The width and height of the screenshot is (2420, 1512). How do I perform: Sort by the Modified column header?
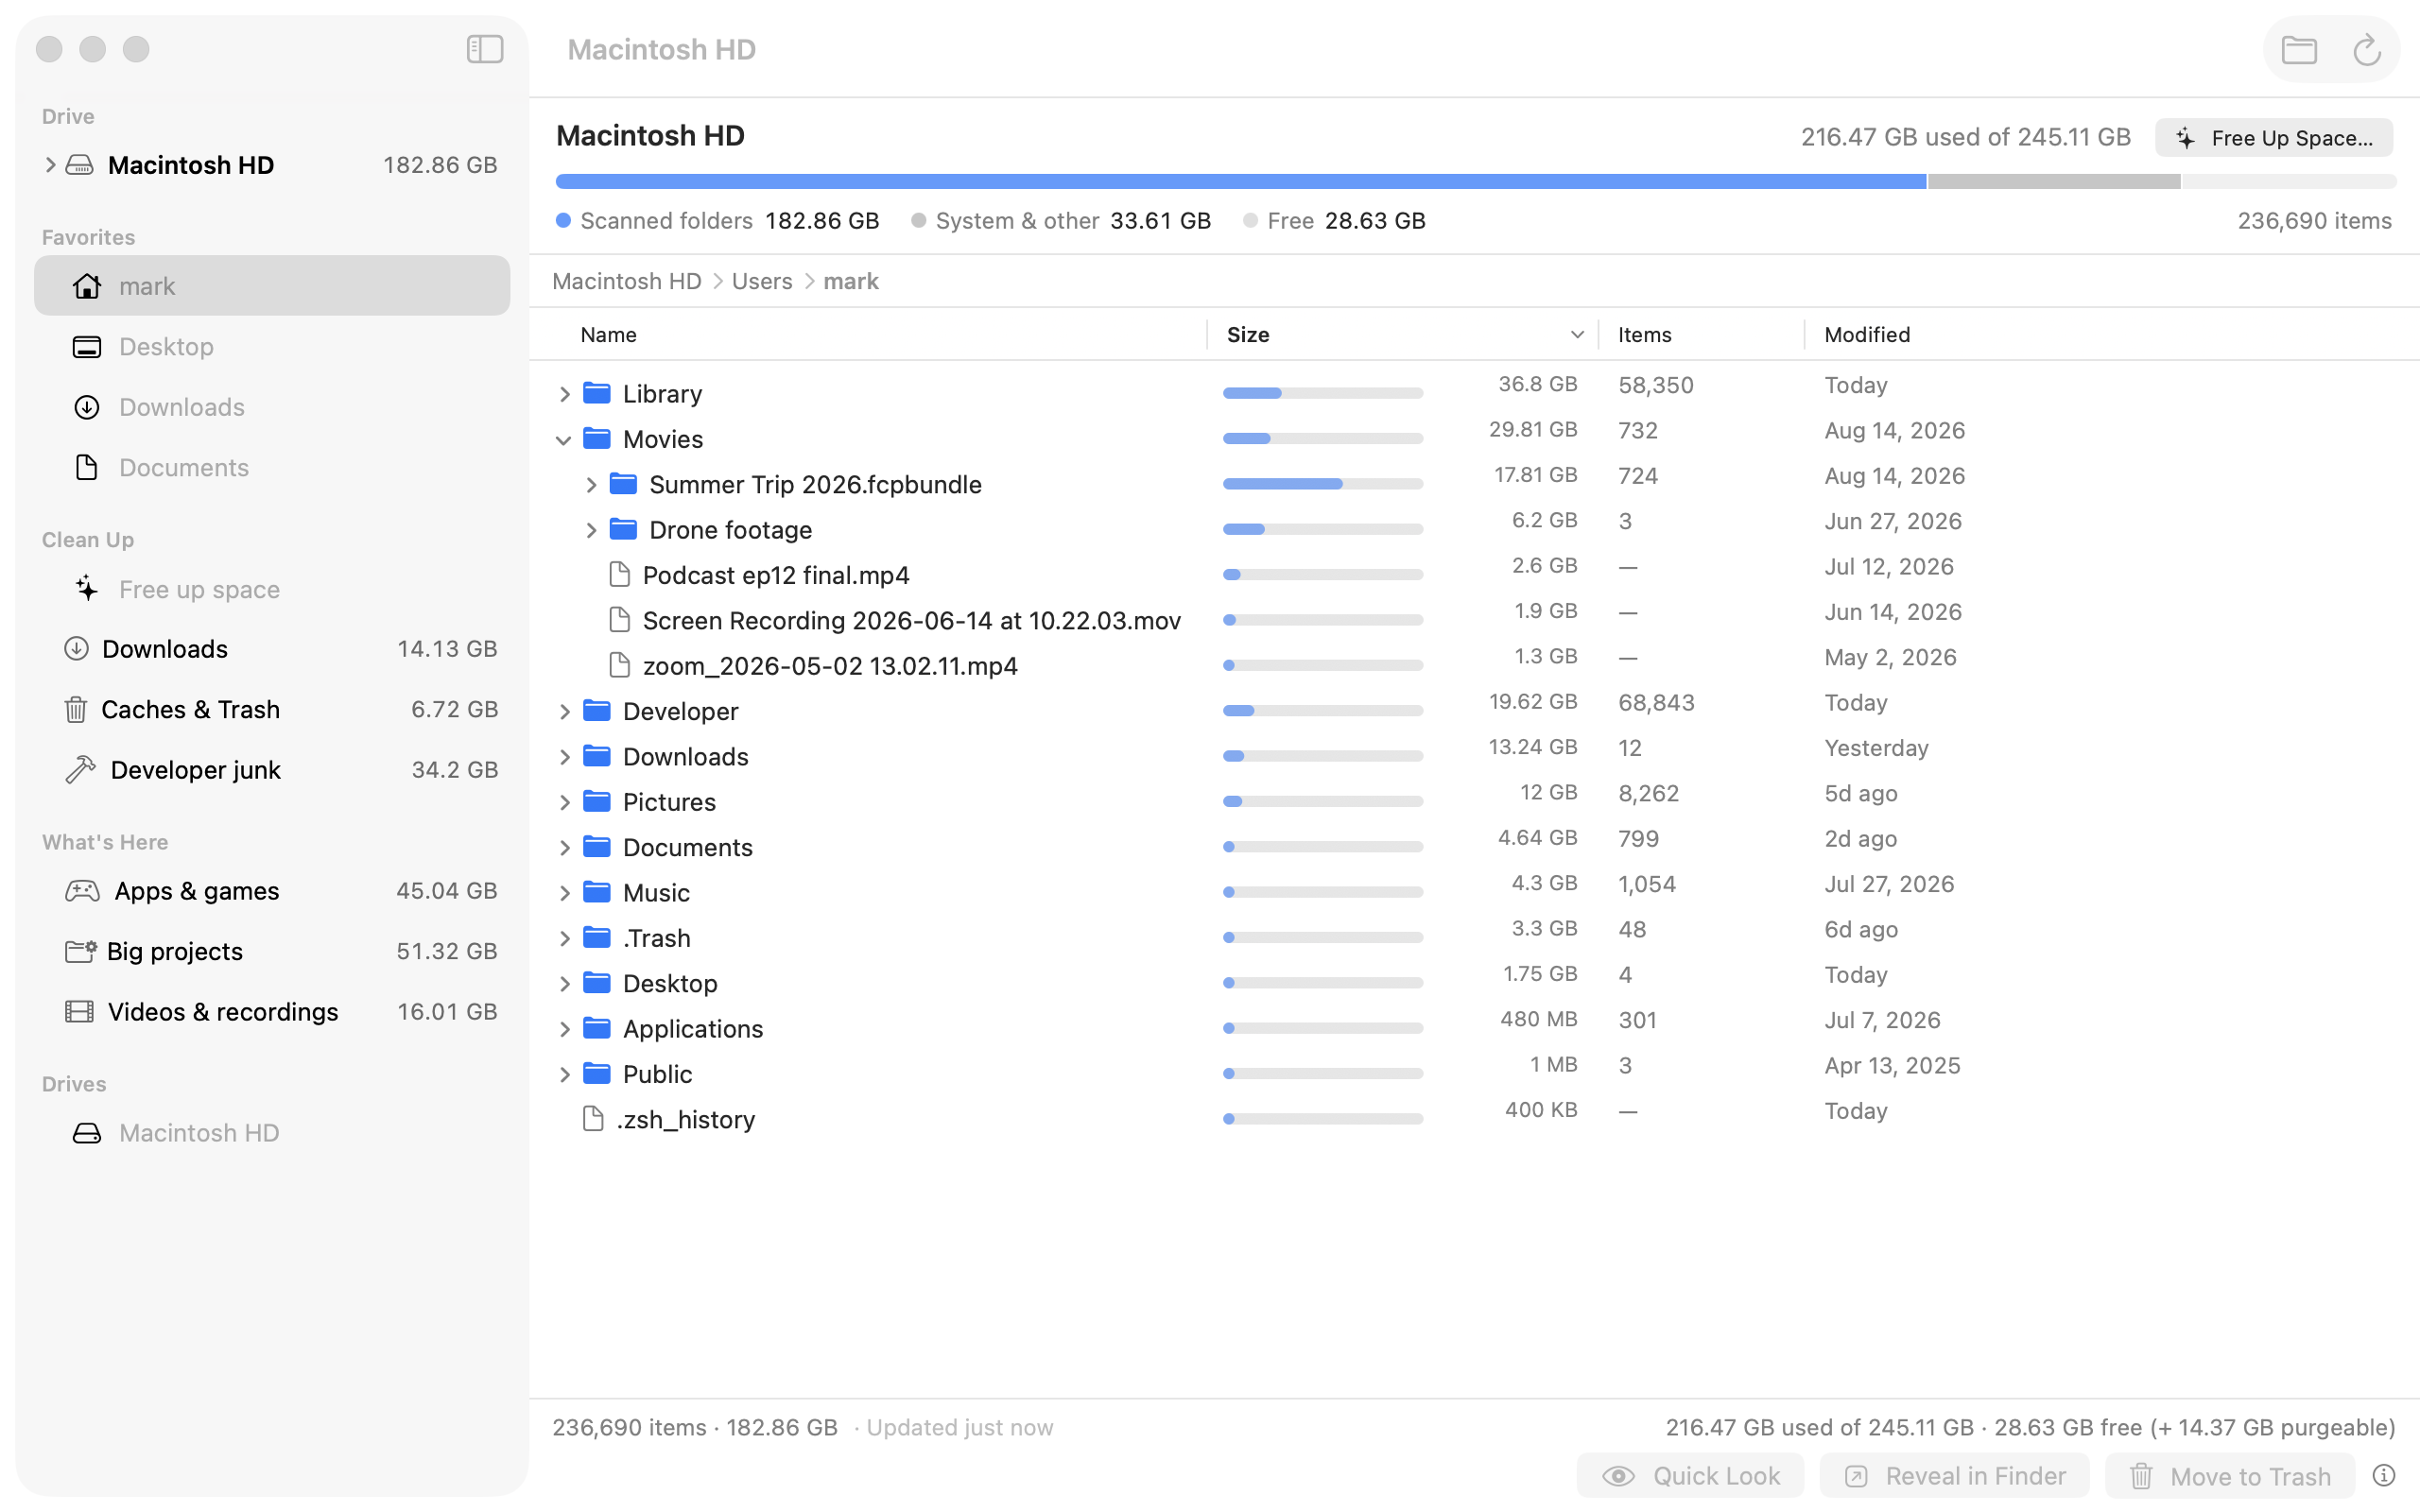tap(1867, 335)
